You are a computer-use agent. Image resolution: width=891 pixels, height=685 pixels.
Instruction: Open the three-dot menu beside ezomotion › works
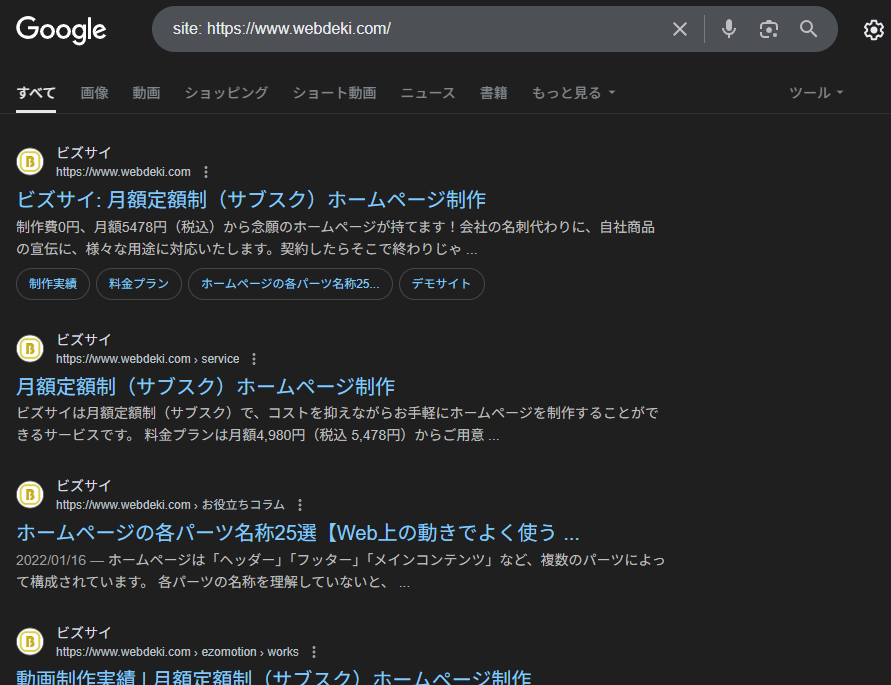click(314, 652)
